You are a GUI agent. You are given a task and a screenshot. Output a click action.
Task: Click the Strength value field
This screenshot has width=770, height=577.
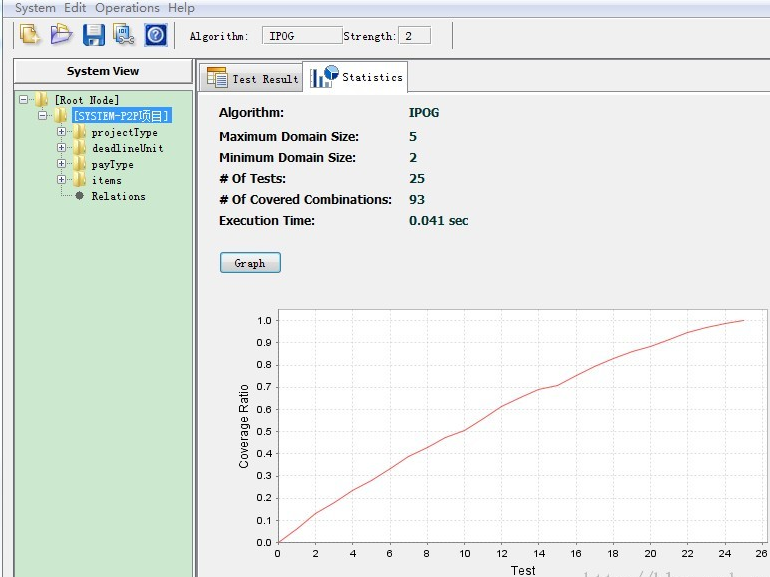[414, 36]
